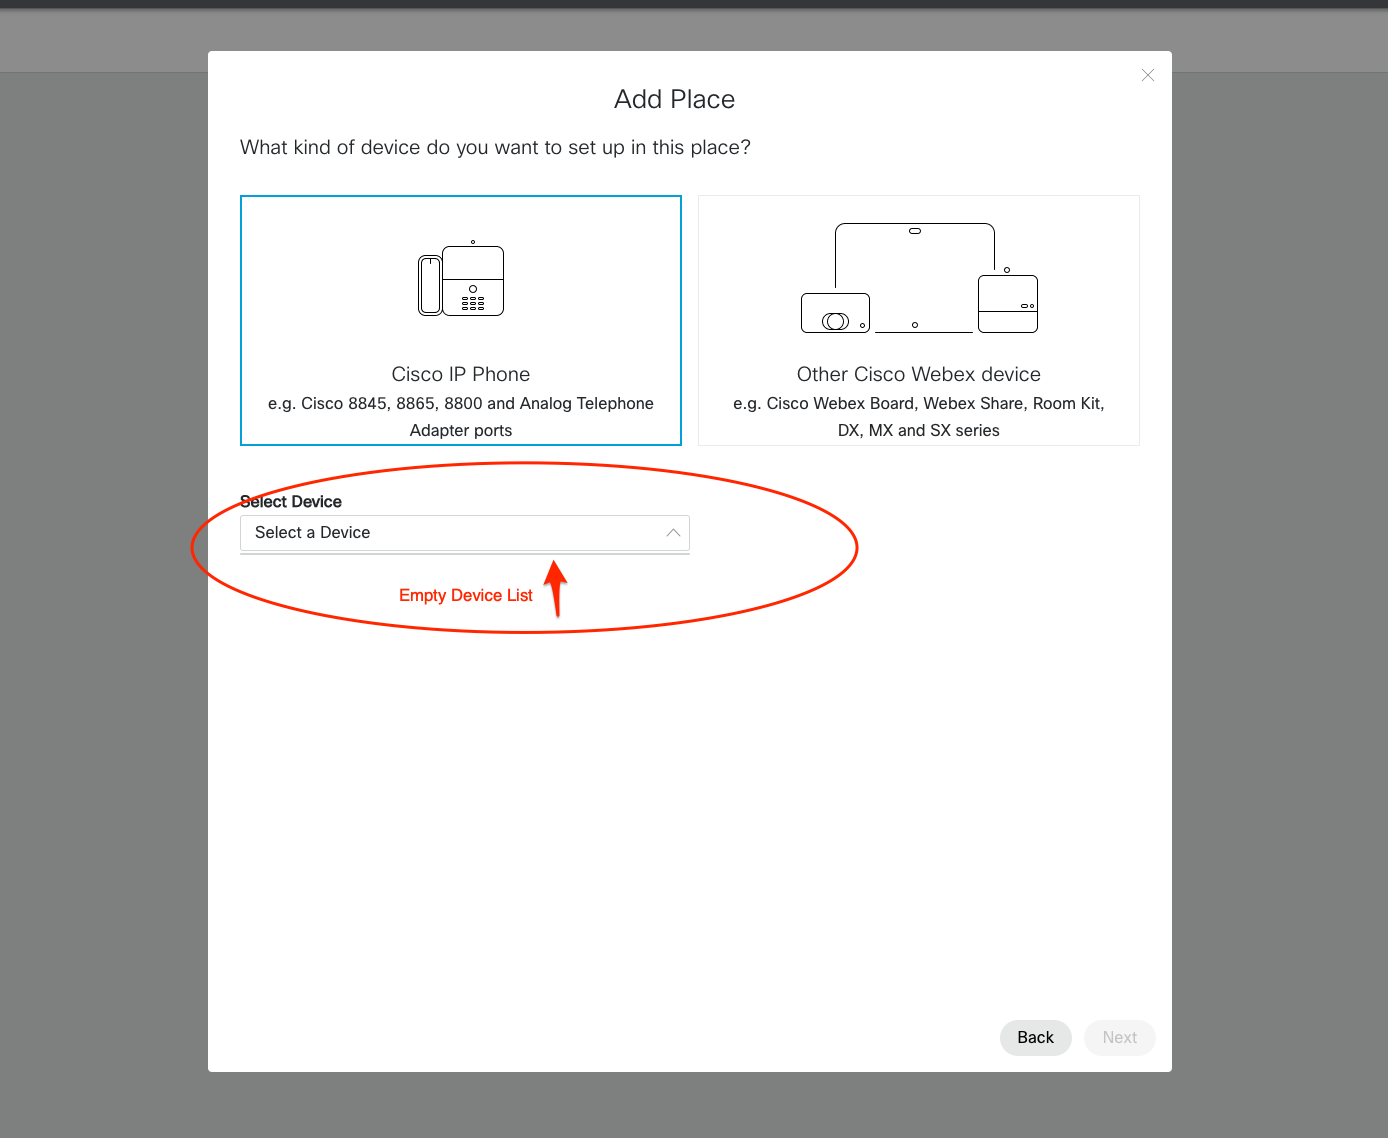Click the 'Cisco 8845, 8865, 8800' description text
This screenshot has height=1138, width=1388.
tap(461, 417)
